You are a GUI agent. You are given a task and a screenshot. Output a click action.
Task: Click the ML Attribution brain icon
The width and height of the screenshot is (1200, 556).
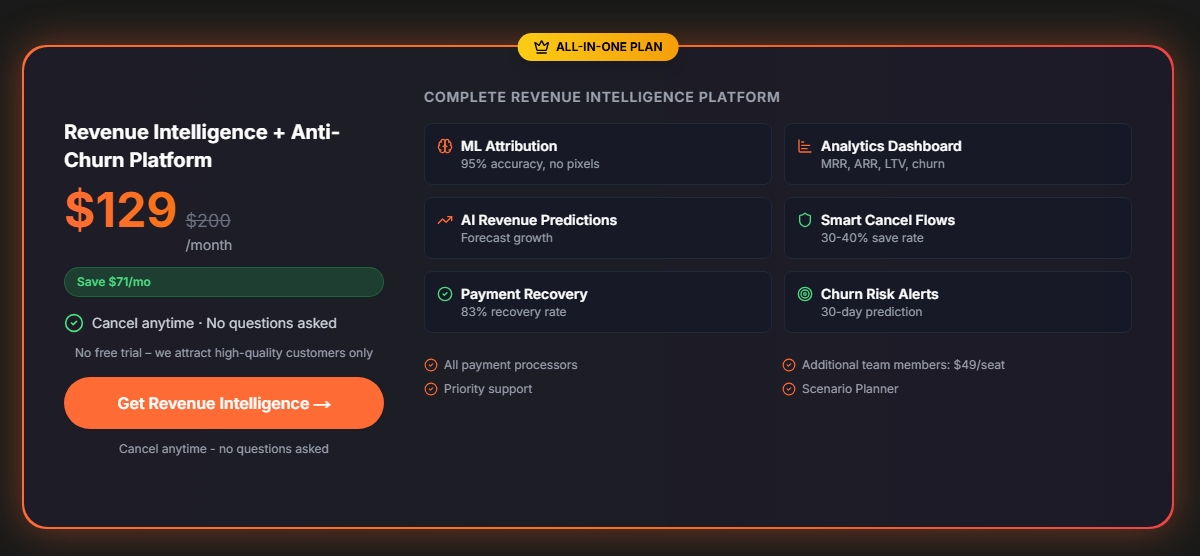(445, 146)
